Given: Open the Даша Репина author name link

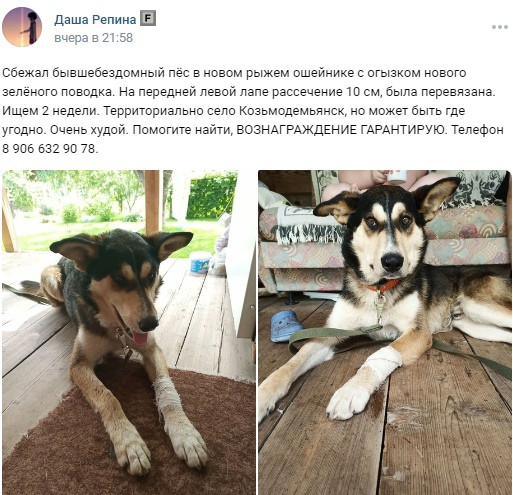Looking at the screenshot, I should 95,20.
